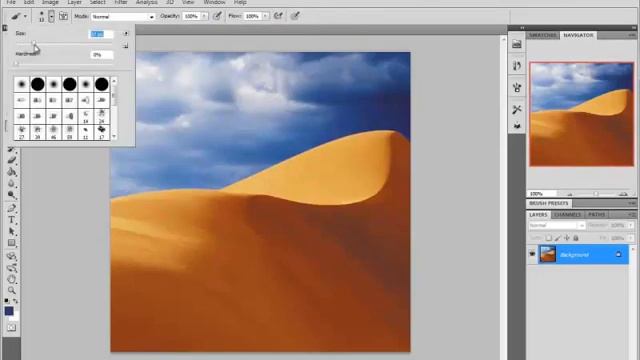This screenshot has height=360, width=640.
Task: Open the Analysis menu
Action: tap(147, 2)
